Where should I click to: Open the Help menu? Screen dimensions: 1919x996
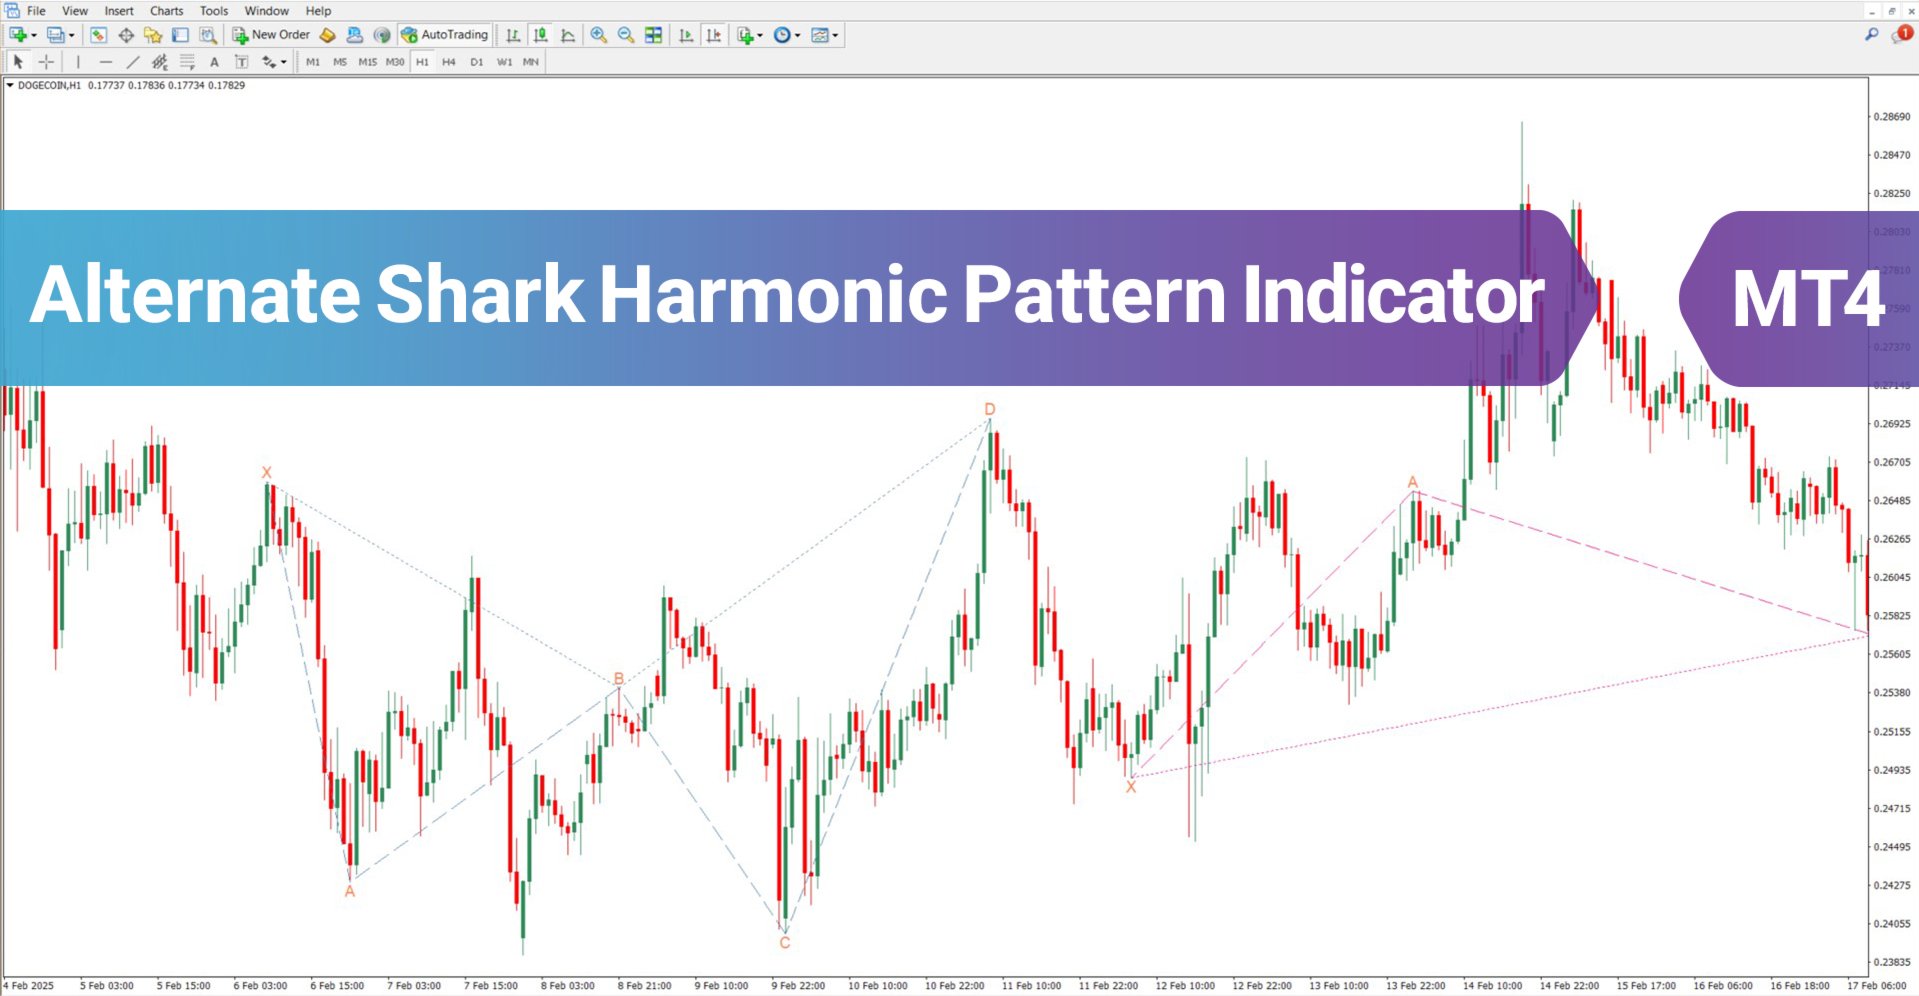point(318,11)
